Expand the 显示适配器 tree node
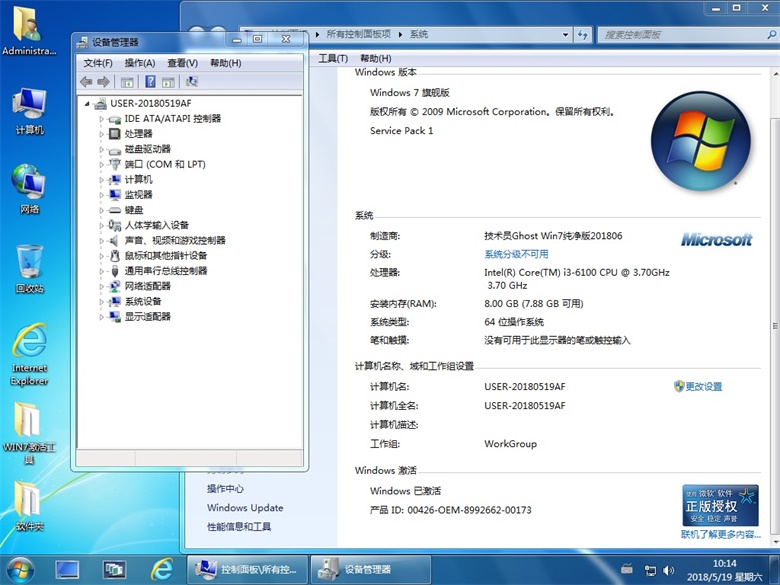780x585 pixels. (102, 317)
